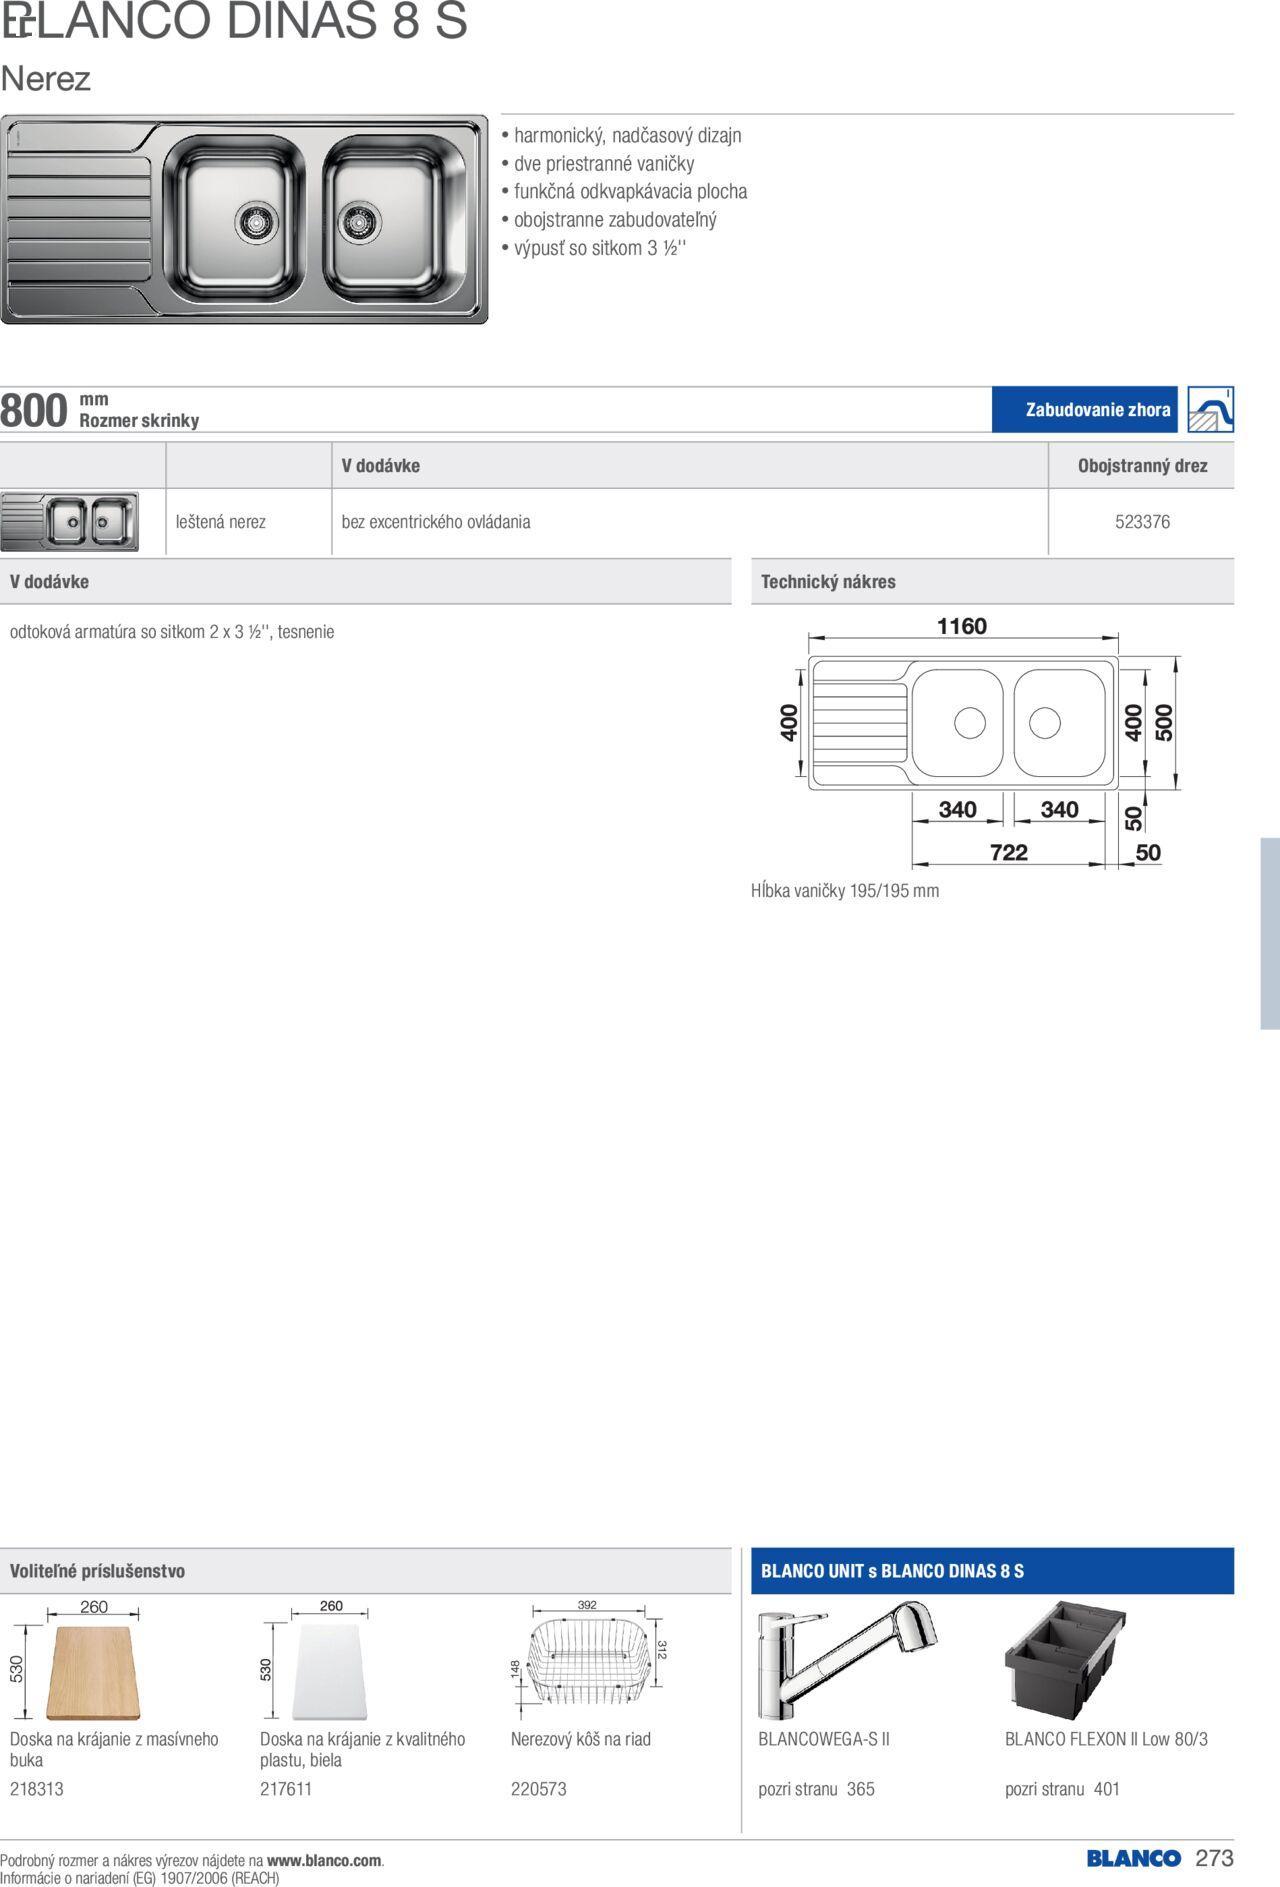
Task: Click the small icon overlapping the page title
Action: coord(16,23)
